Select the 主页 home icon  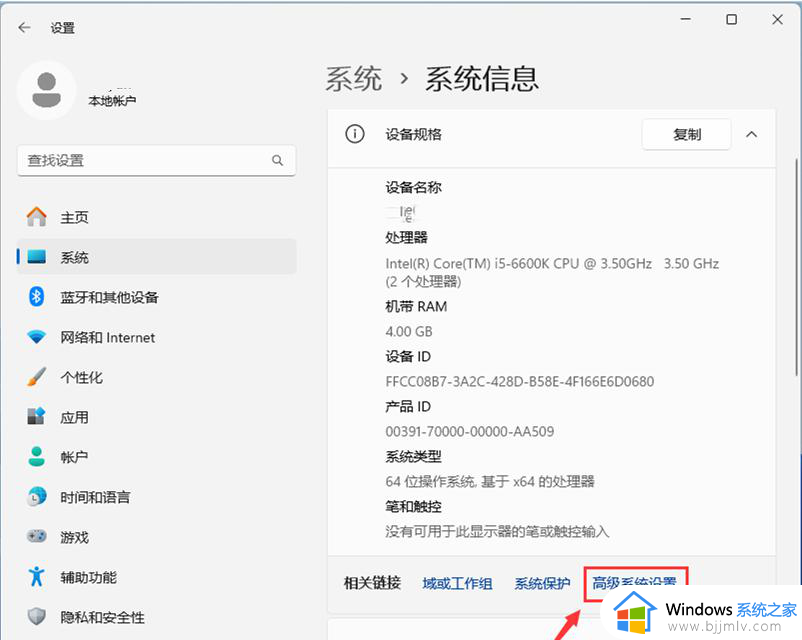36,217
